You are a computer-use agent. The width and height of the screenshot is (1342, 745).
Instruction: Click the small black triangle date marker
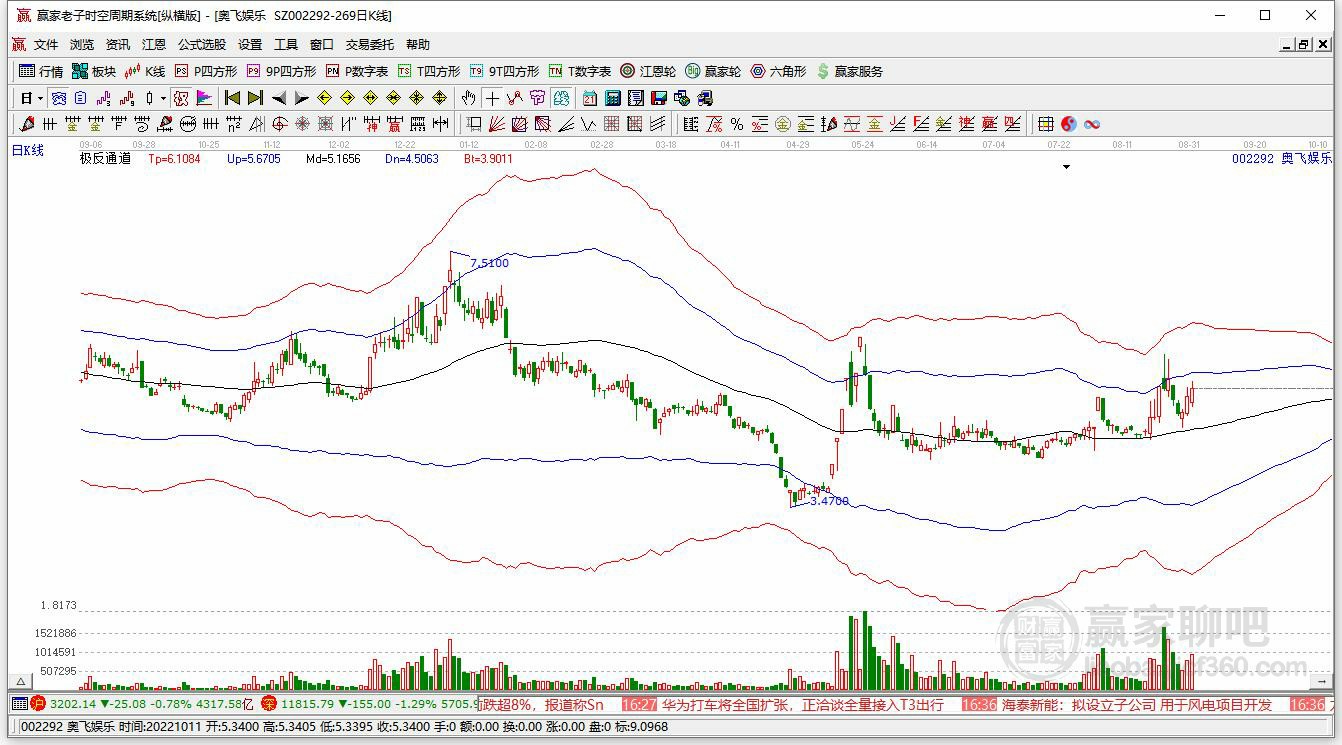1067,167
